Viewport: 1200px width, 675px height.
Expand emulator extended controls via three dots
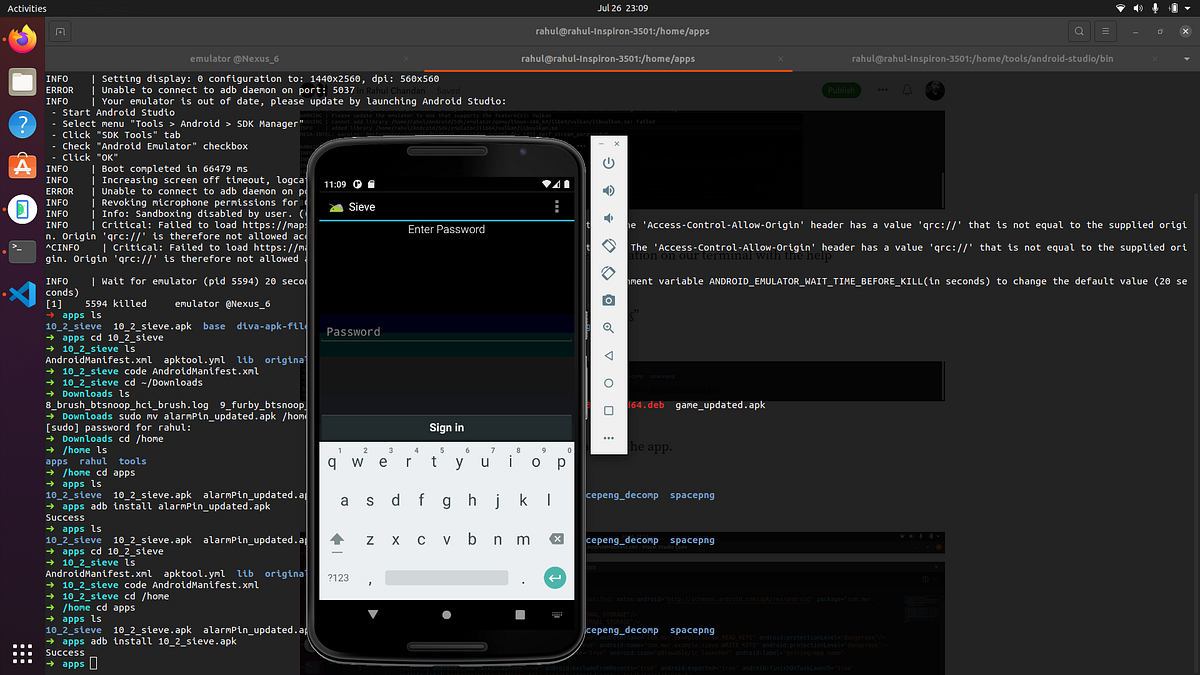click(x=608, y=437)
